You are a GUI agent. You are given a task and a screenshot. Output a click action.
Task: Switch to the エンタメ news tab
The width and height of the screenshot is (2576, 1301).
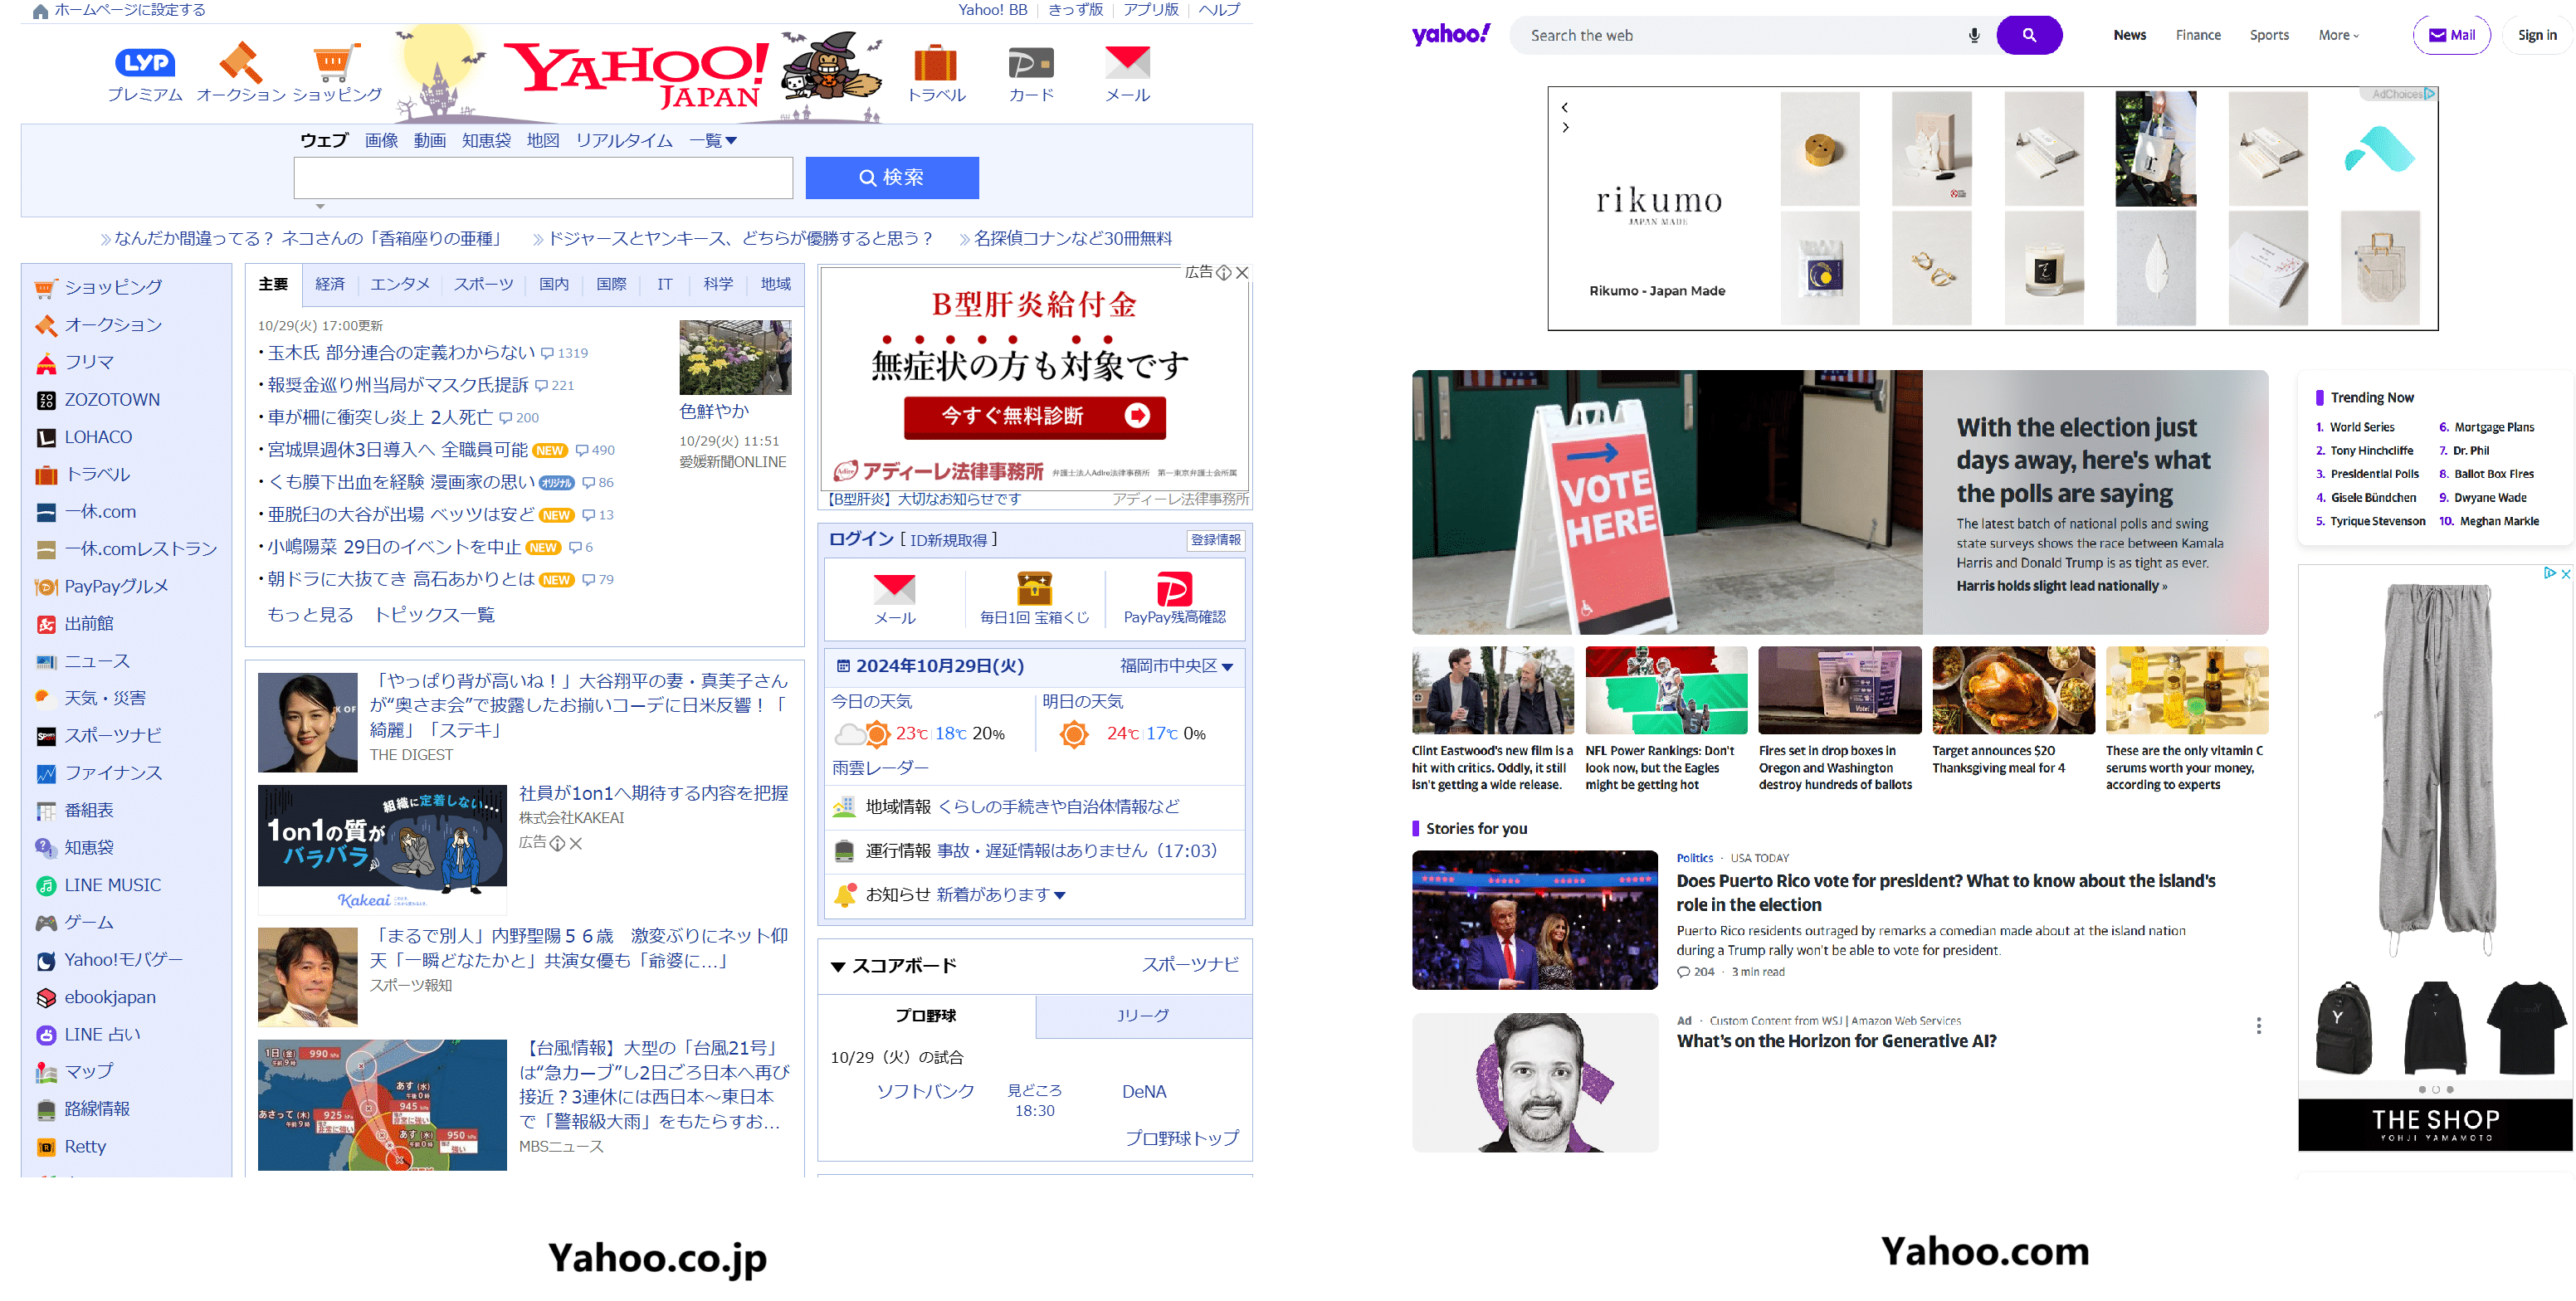pyautogui.click(x=400, y=285)
